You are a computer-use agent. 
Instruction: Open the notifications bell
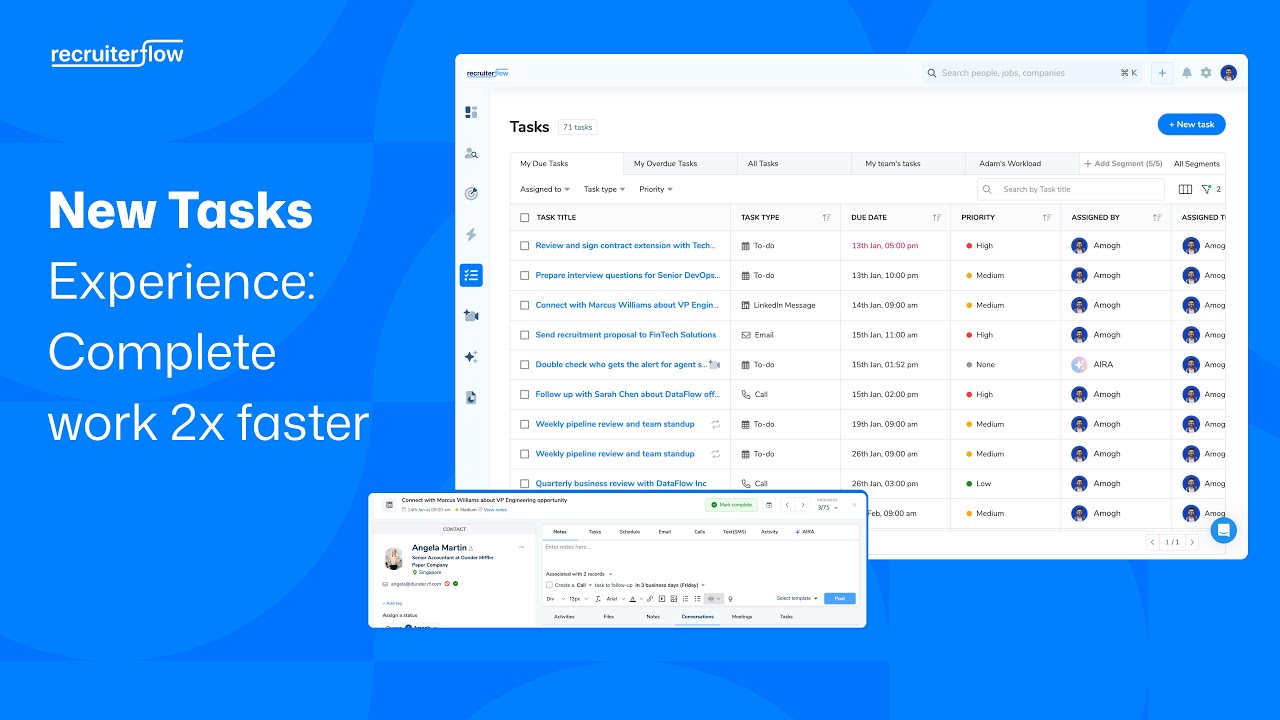coord(1187,73)
